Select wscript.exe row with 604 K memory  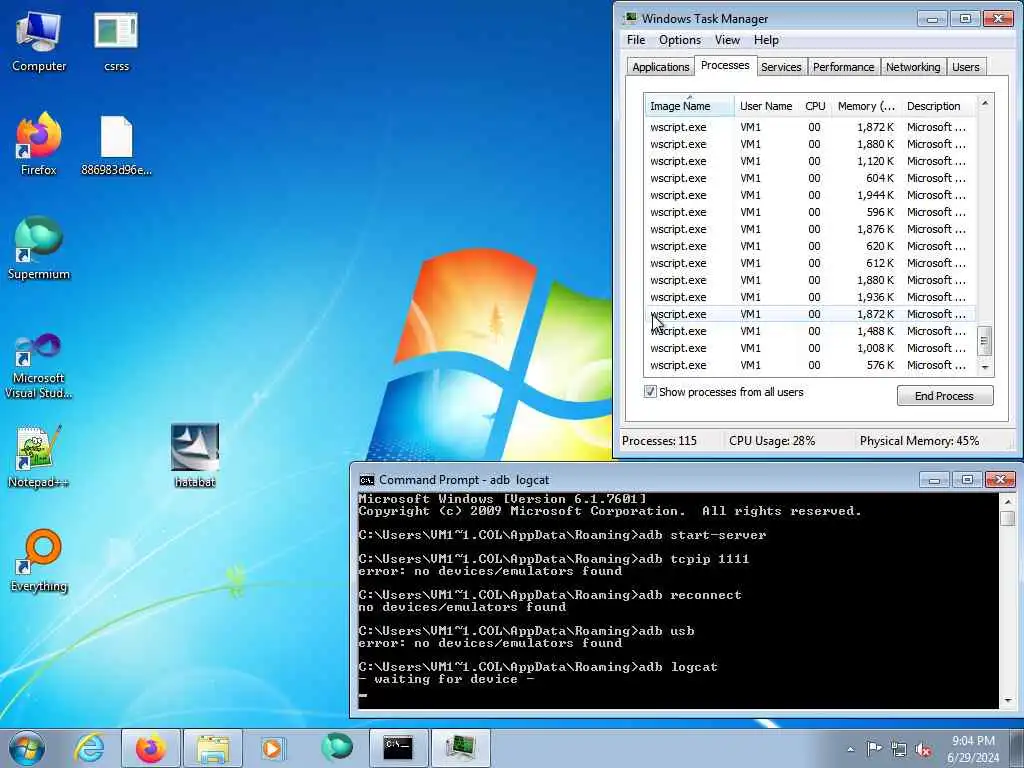coord(810,178)
